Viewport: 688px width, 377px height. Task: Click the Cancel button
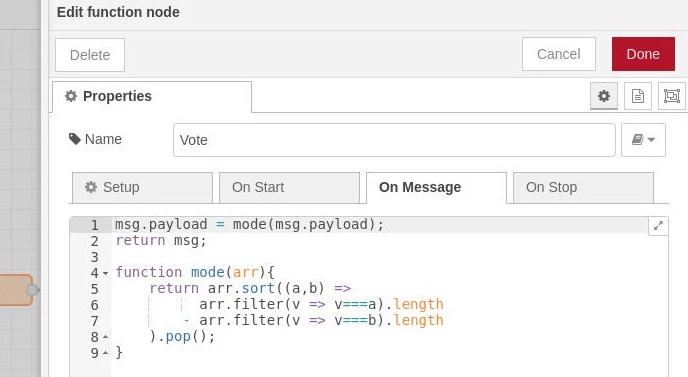559,54
